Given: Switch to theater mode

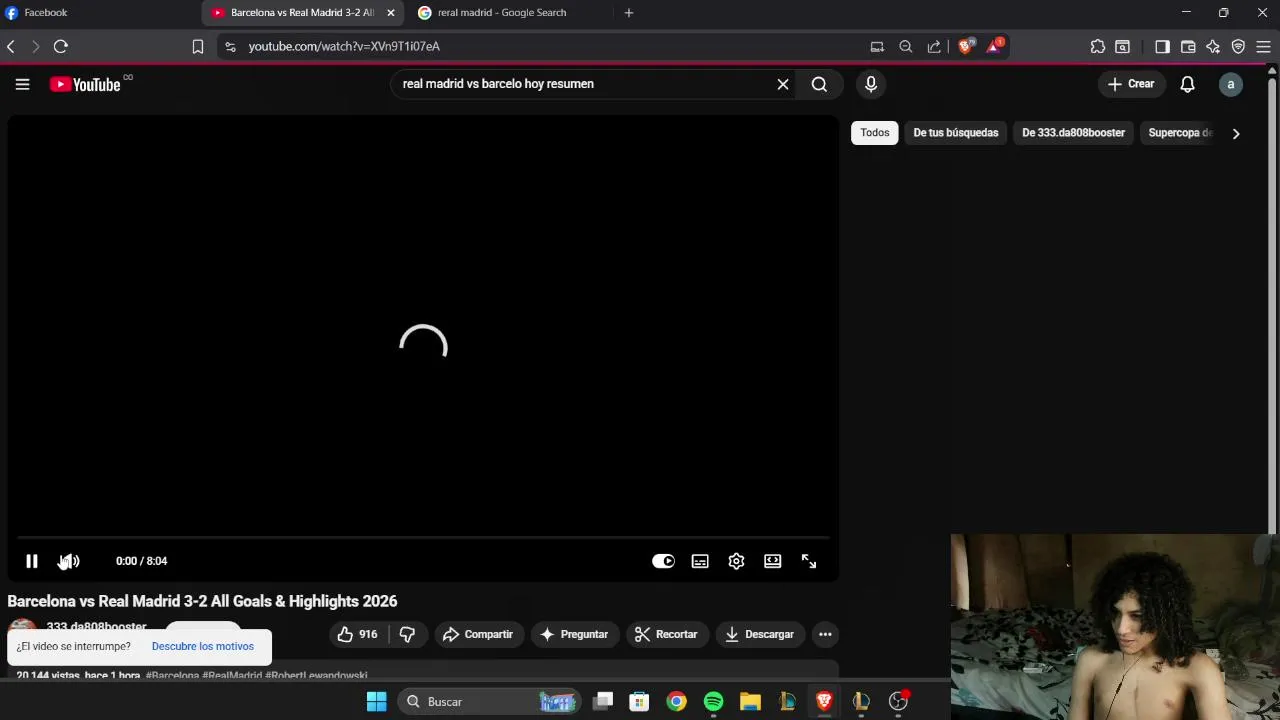Looking at the screenshot, I should pos(773,561).
